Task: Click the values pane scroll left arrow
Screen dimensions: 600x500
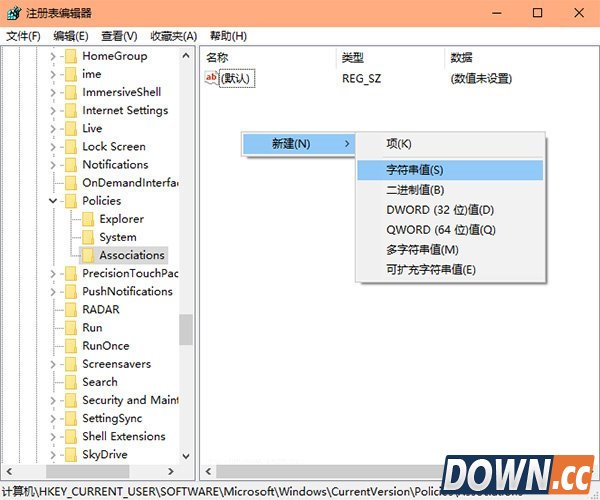Action: pos(208,471)
